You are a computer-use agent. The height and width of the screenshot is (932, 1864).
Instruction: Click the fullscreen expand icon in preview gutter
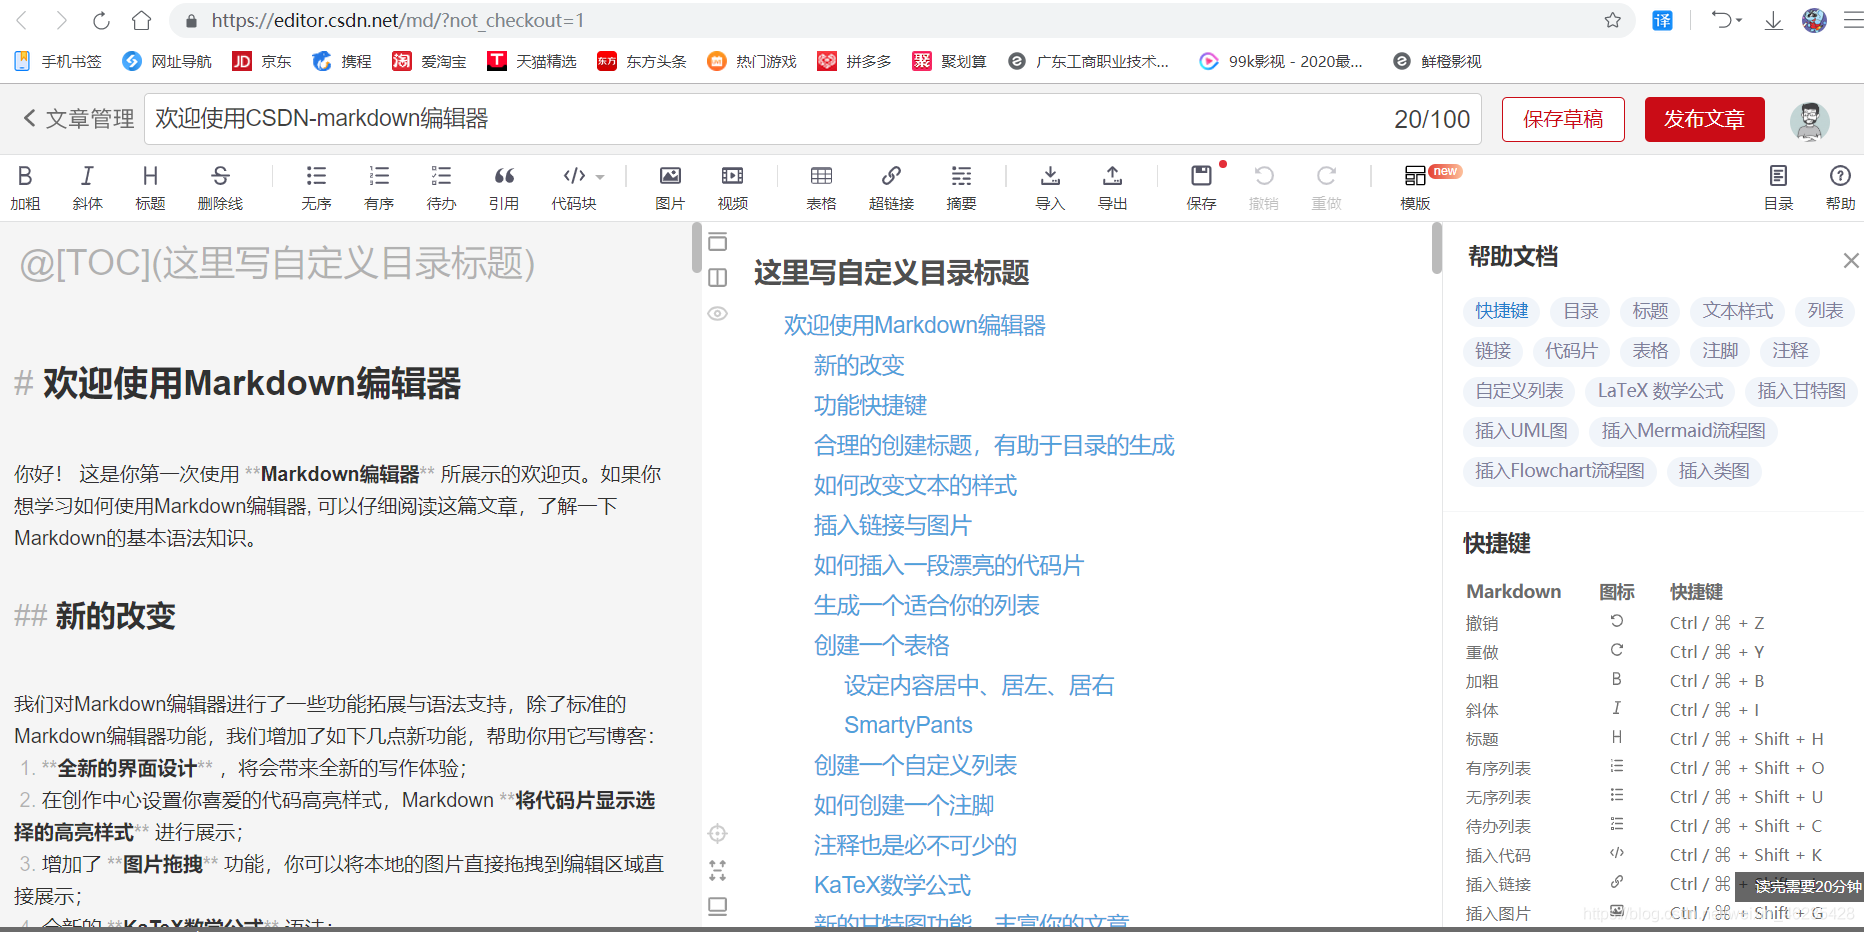click(x=717, y=870)
